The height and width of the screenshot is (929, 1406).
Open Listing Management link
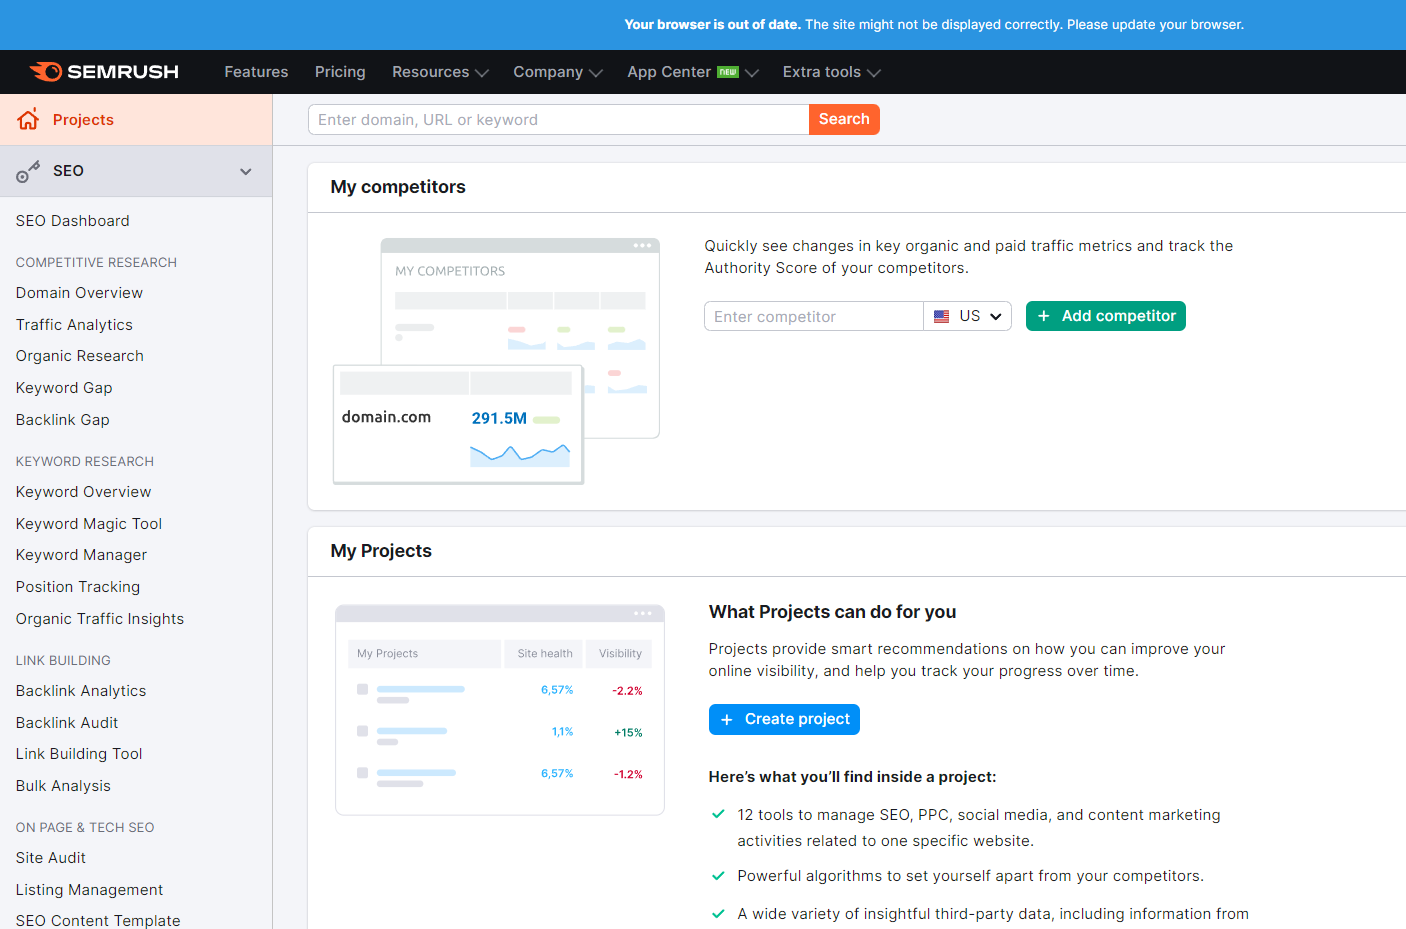pyautogui.click(x=90, y=890)
